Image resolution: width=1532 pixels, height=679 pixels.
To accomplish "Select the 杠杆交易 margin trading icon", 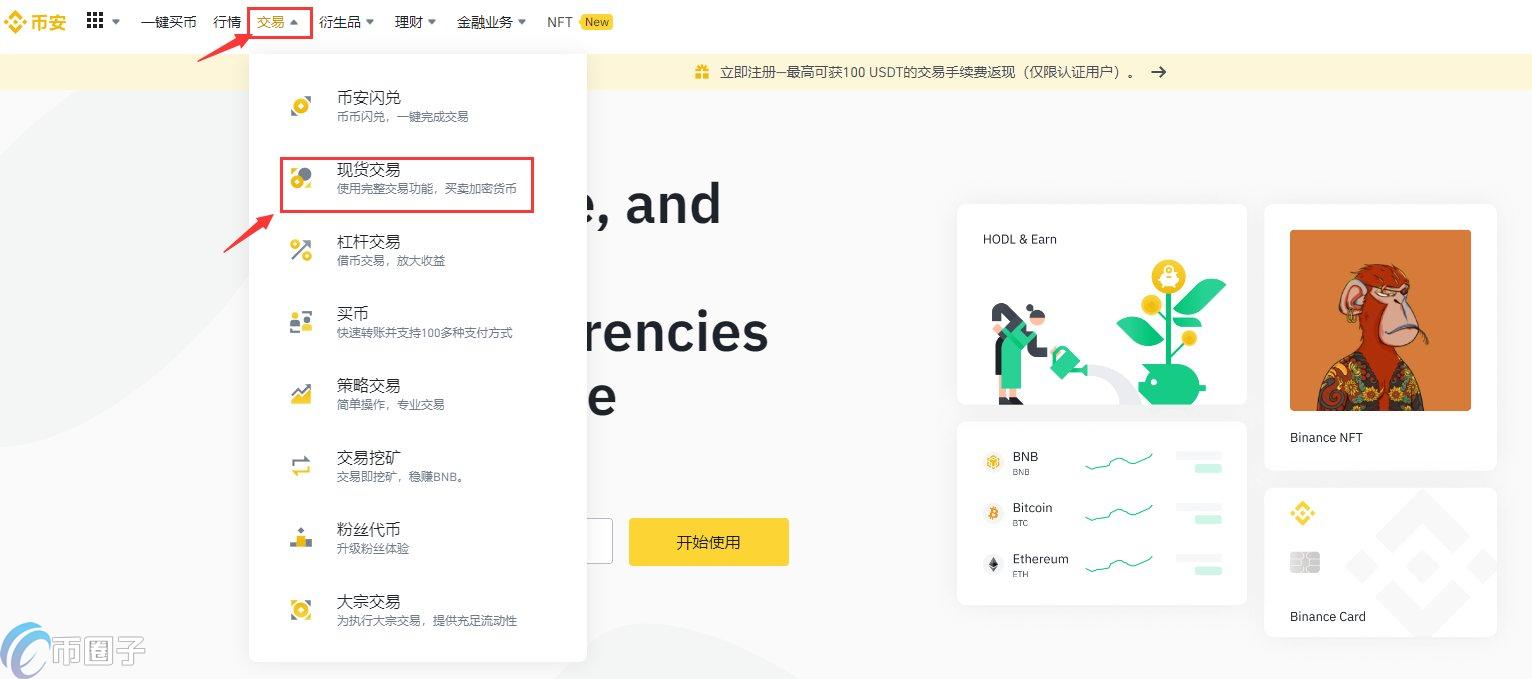I will point(301,249).
